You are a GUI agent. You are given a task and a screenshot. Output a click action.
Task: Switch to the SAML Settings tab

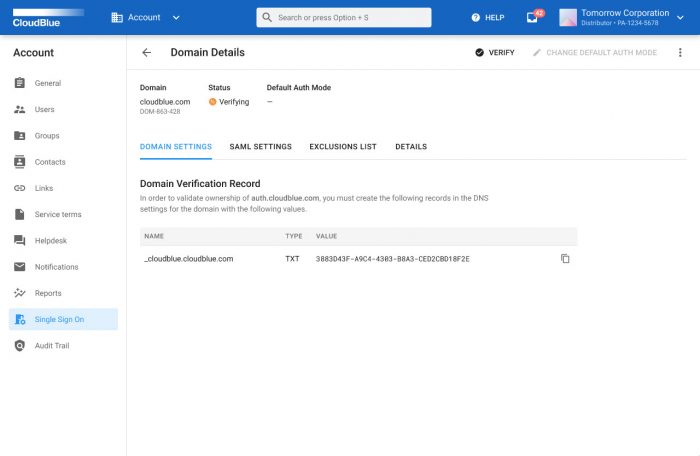click(x=260, y=147)
